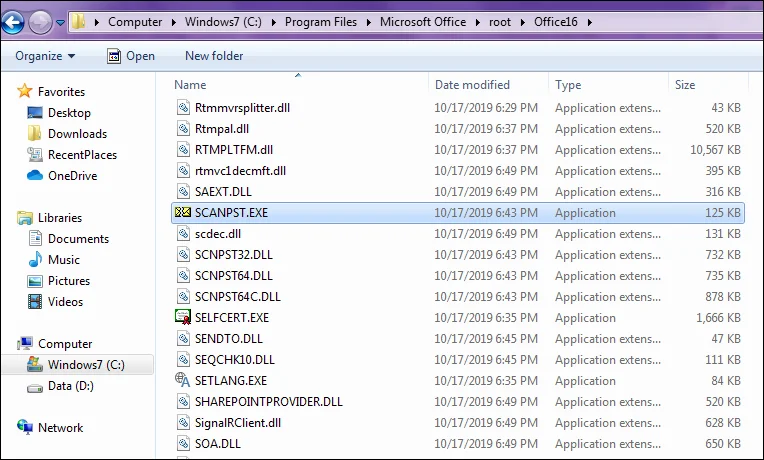The width and height of the screenshot is (764, 460).
Task: Navigate to Microsoft Office breadcrumb
Action: pos(423,22)
